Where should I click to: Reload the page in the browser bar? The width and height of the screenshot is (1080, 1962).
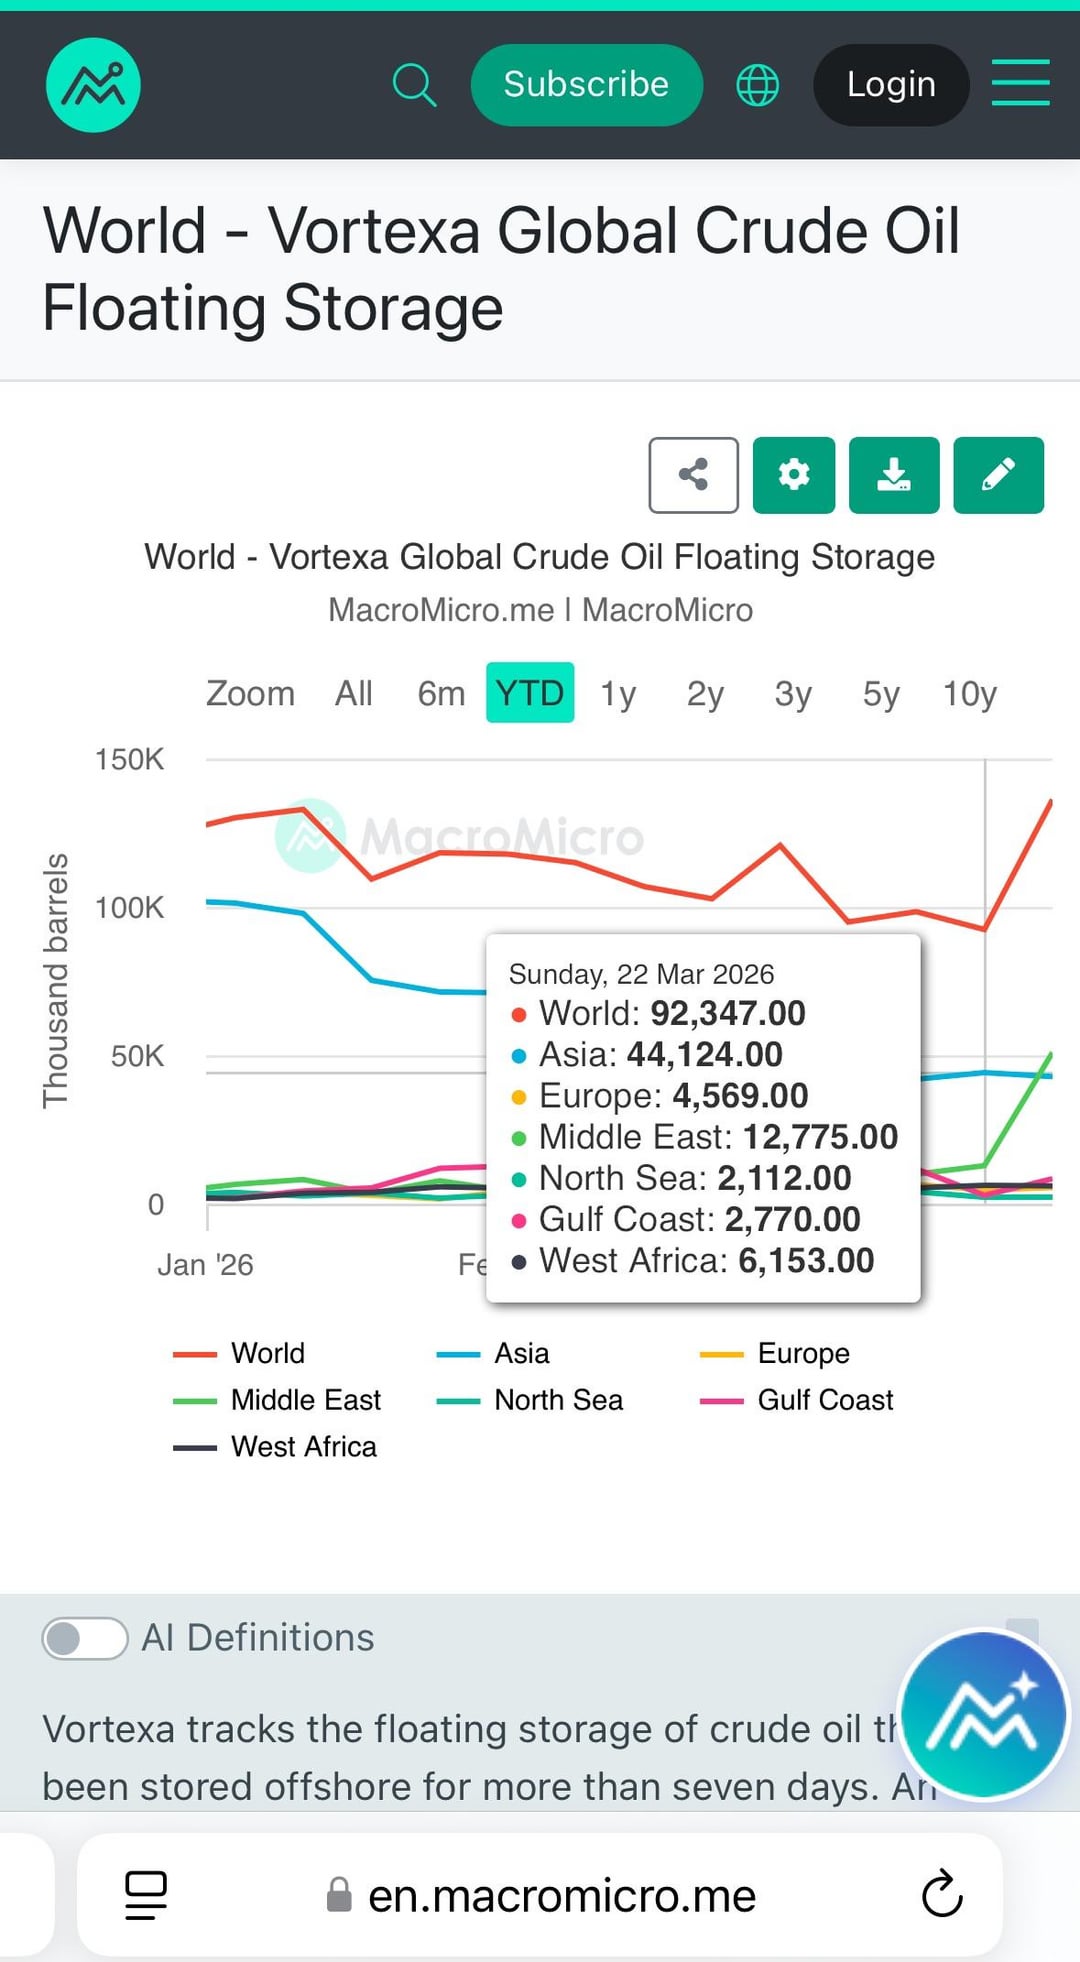pos(941,1894)
